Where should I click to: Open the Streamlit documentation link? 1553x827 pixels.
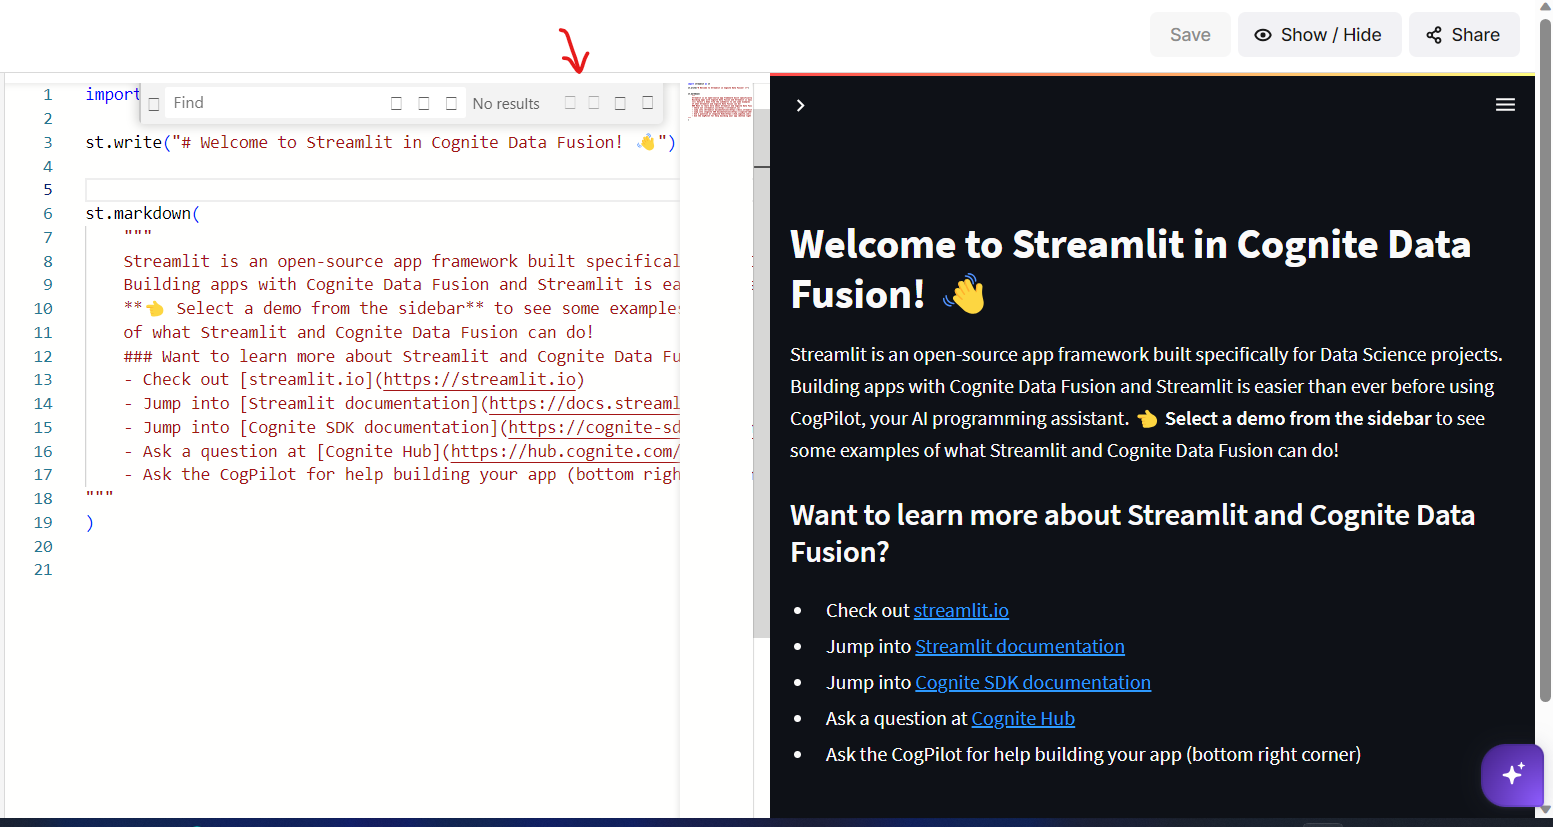click(x=1020, y=646)
